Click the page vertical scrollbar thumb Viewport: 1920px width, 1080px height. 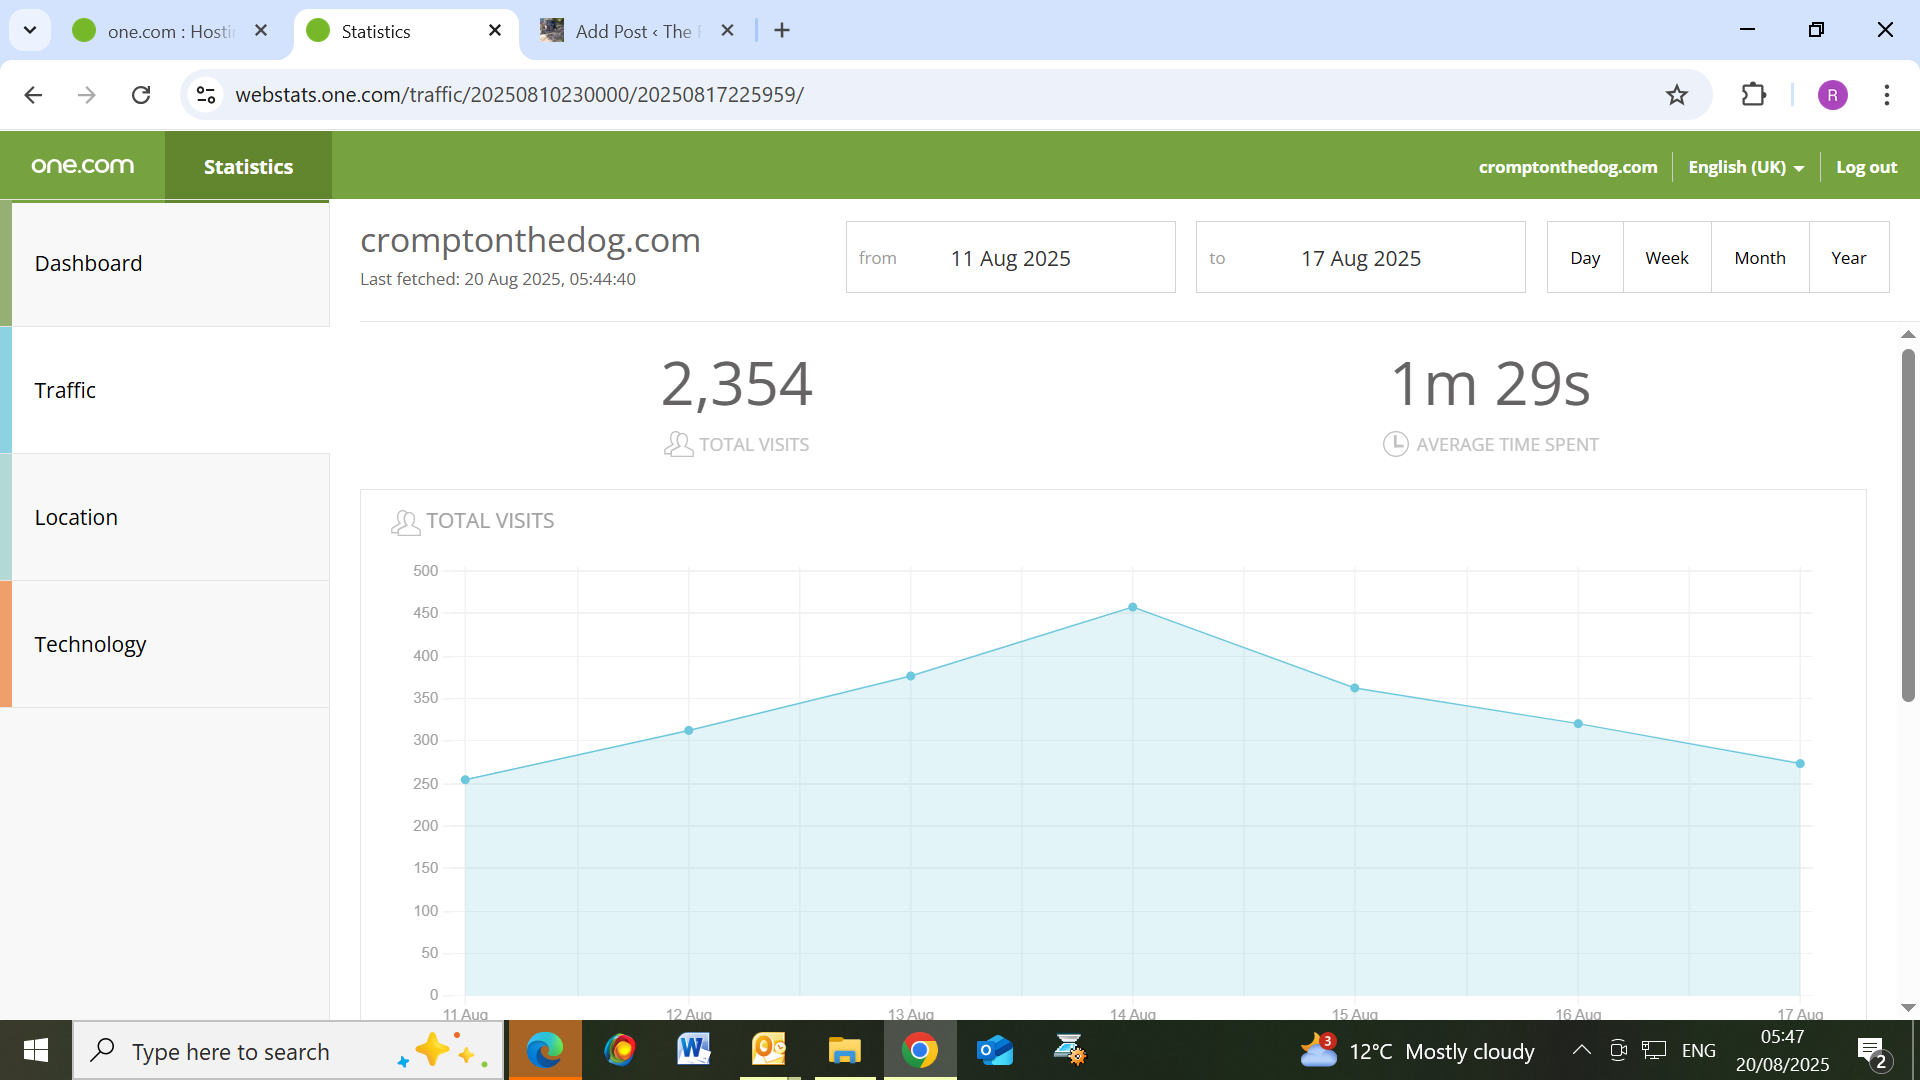pos(1908,525)
